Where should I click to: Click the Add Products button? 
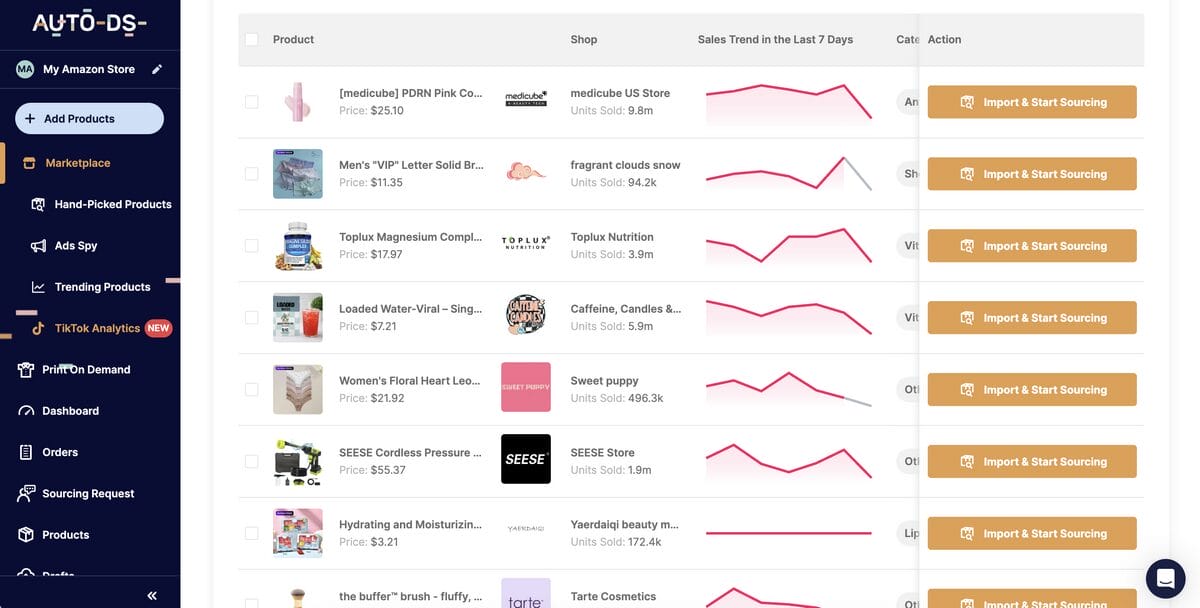[89, 118]
